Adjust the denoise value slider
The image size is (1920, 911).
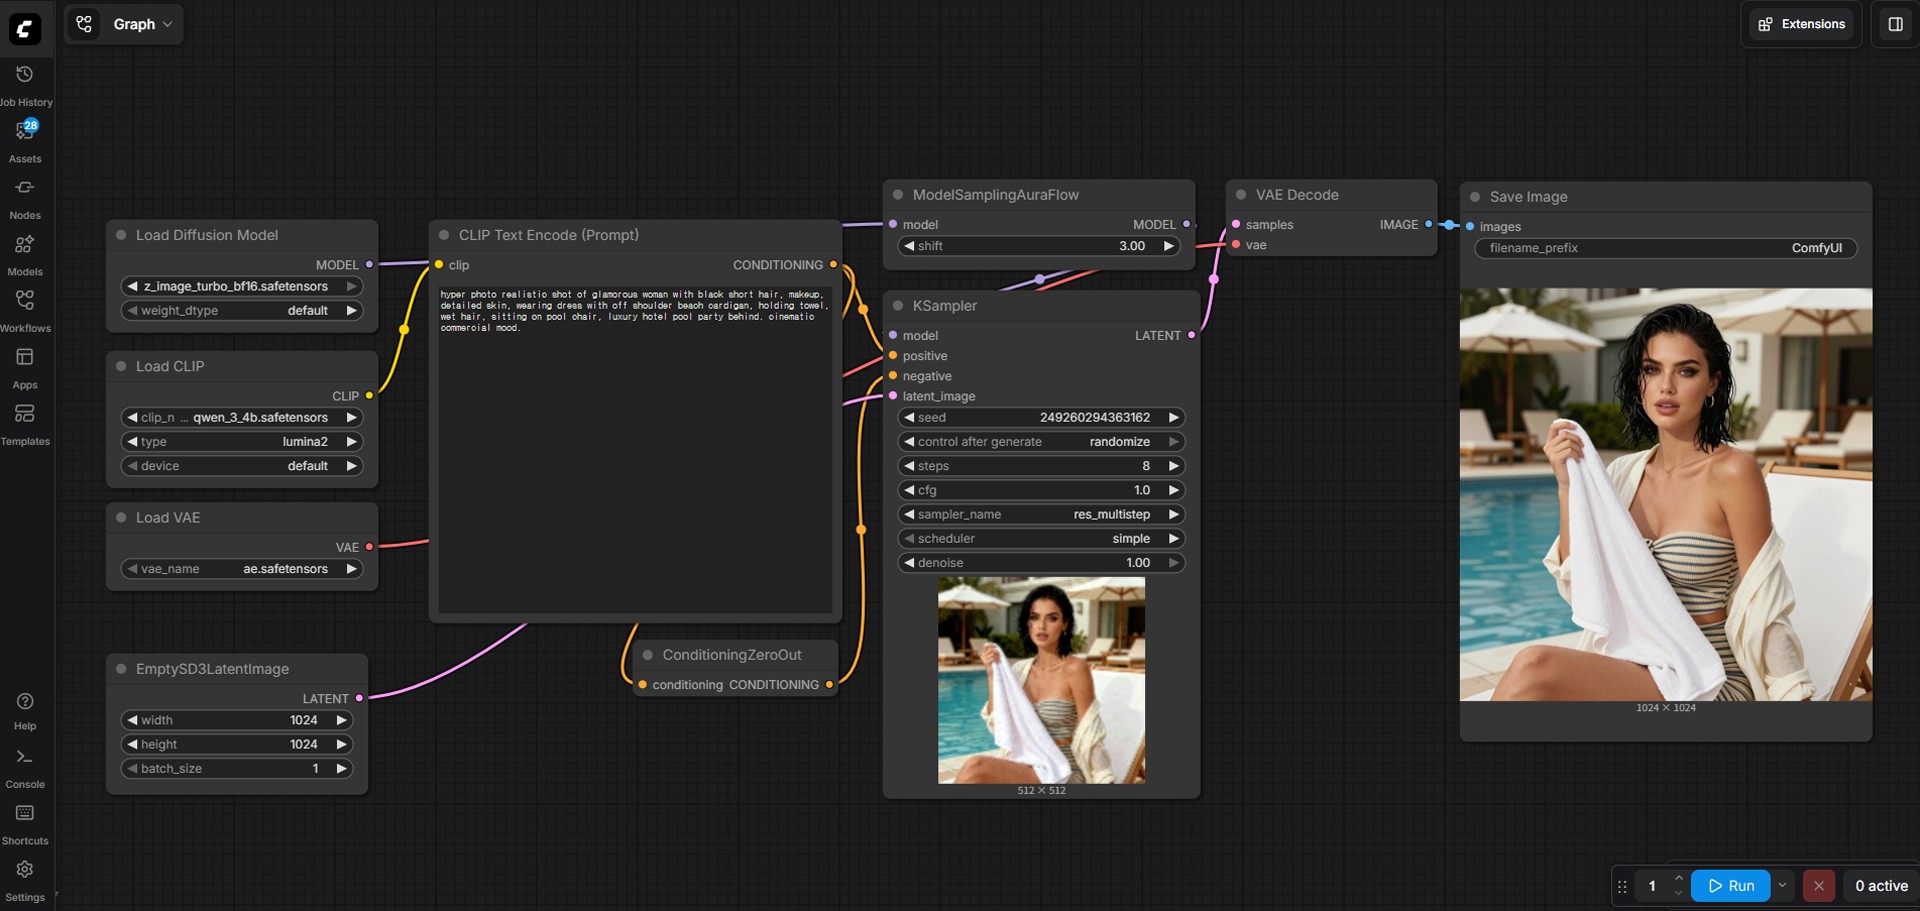tap(1040, 563)
